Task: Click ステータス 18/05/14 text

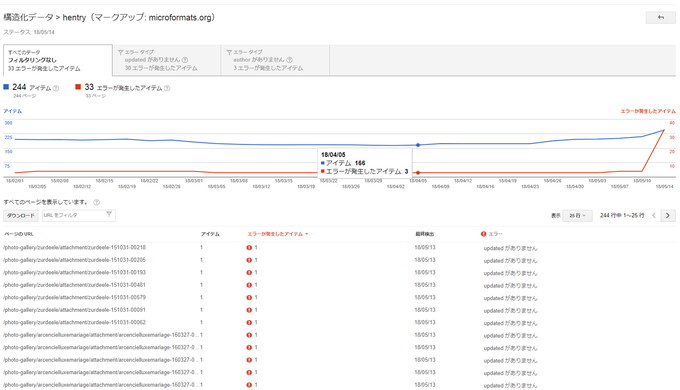Action: [29, 32]
